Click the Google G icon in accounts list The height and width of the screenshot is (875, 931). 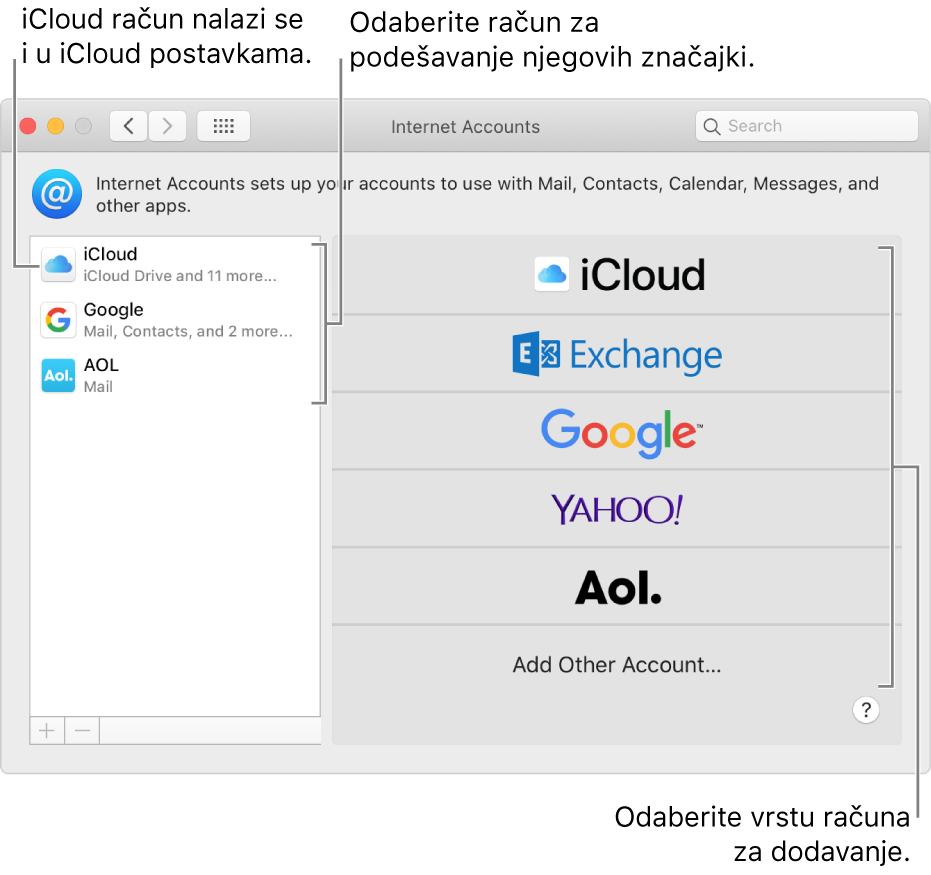click(58, 320)
